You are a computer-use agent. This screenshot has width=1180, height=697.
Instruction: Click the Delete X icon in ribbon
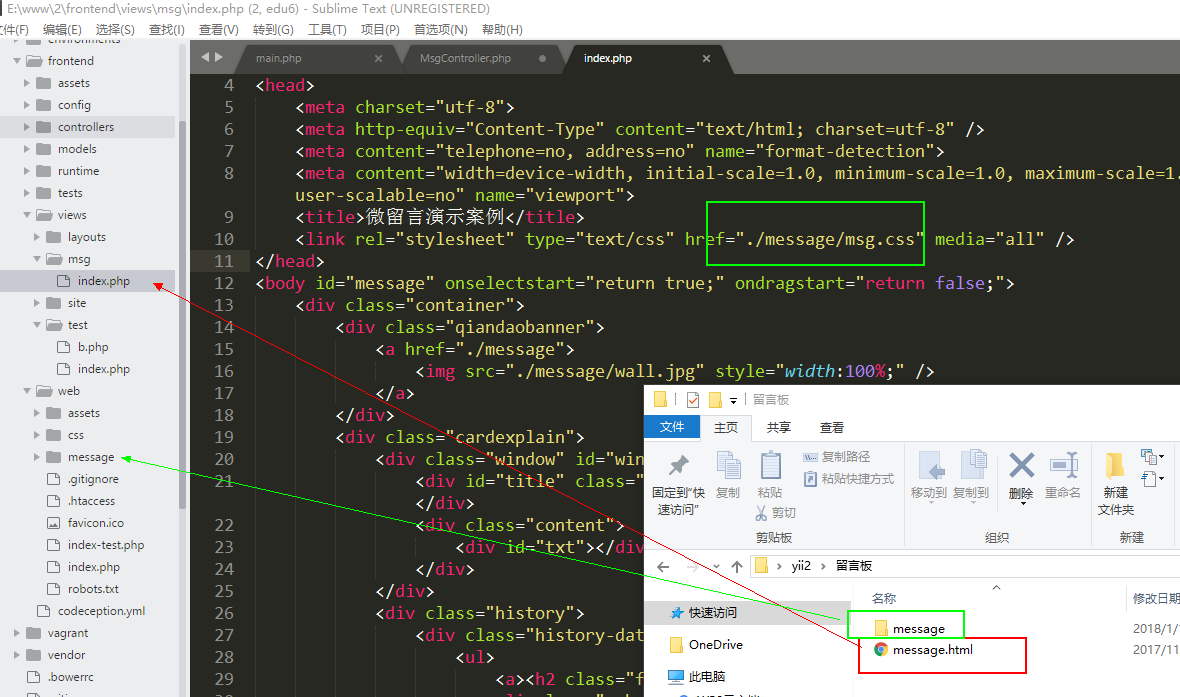pyautogui.click(x=1021, y=466)
